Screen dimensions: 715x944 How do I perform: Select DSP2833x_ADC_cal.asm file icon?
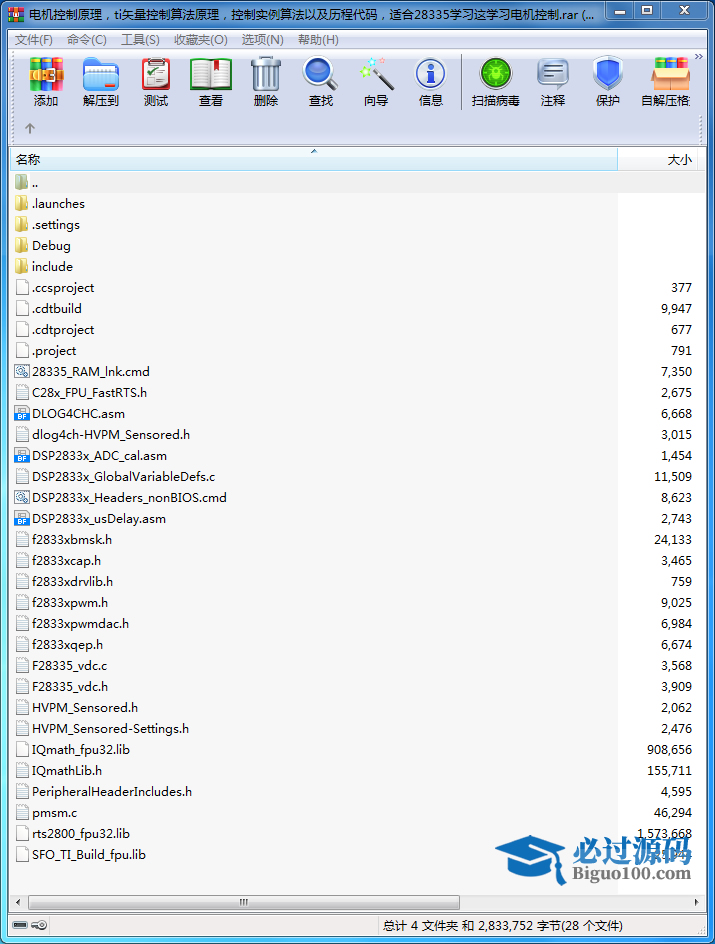click(x=22, y=456)
